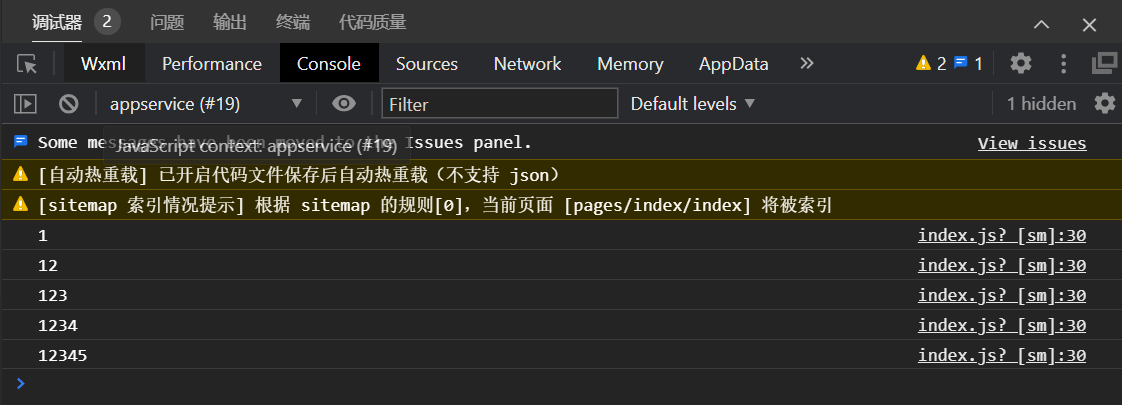The height and width of the screenshot is (405, 1122).
Task: Open the DevTools settings gear icon
Action: point(1020,64)
